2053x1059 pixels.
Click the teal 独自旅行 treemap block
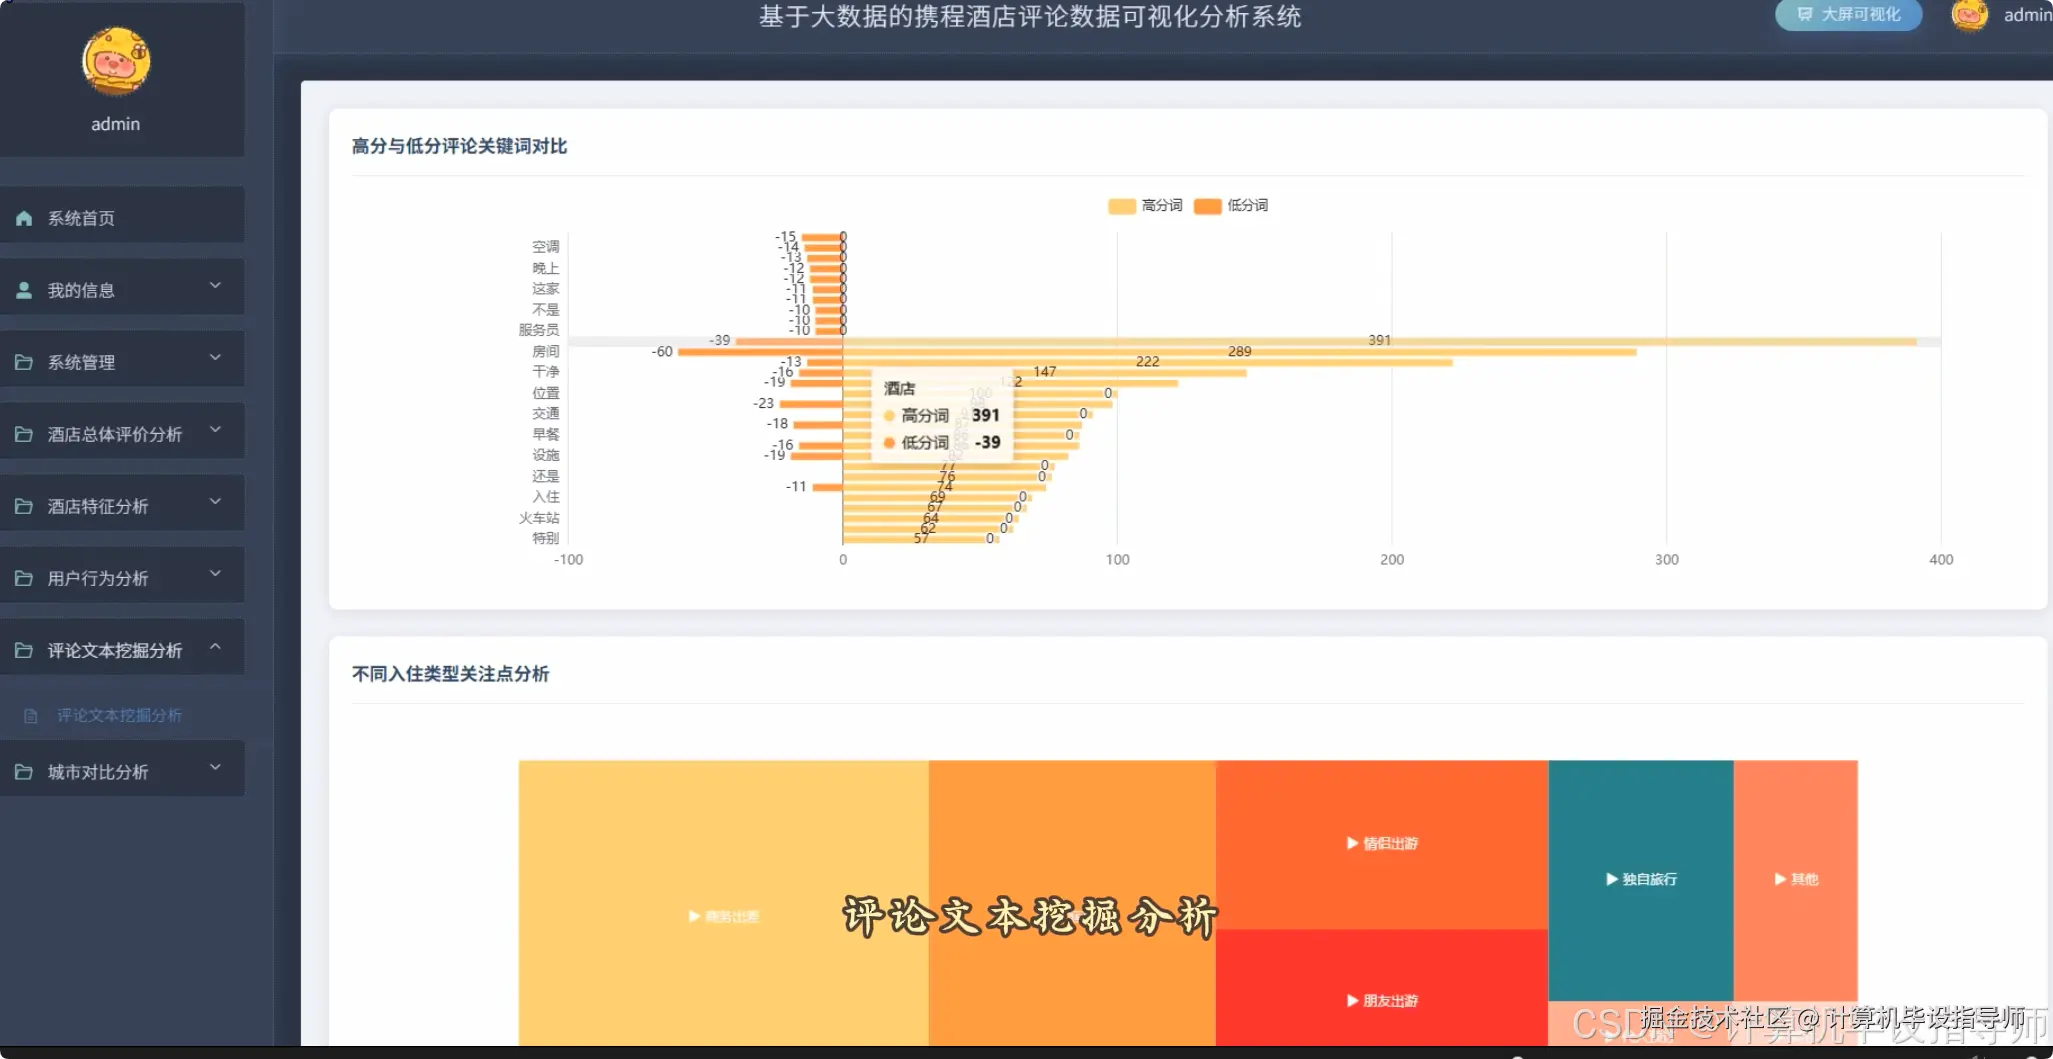click(x=1640, y=880)
